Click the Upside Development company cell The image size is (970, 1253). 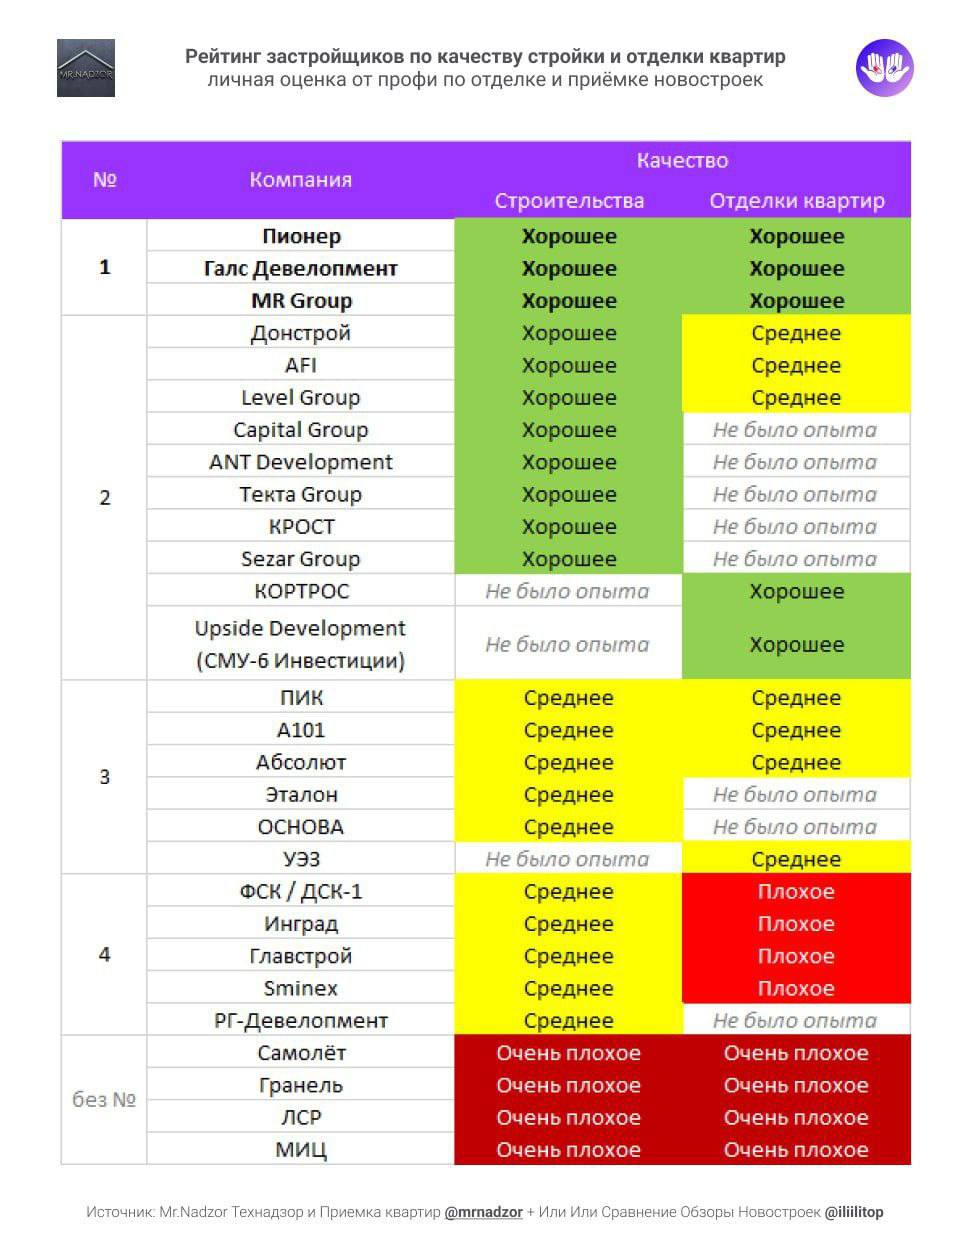coord(301,644)
